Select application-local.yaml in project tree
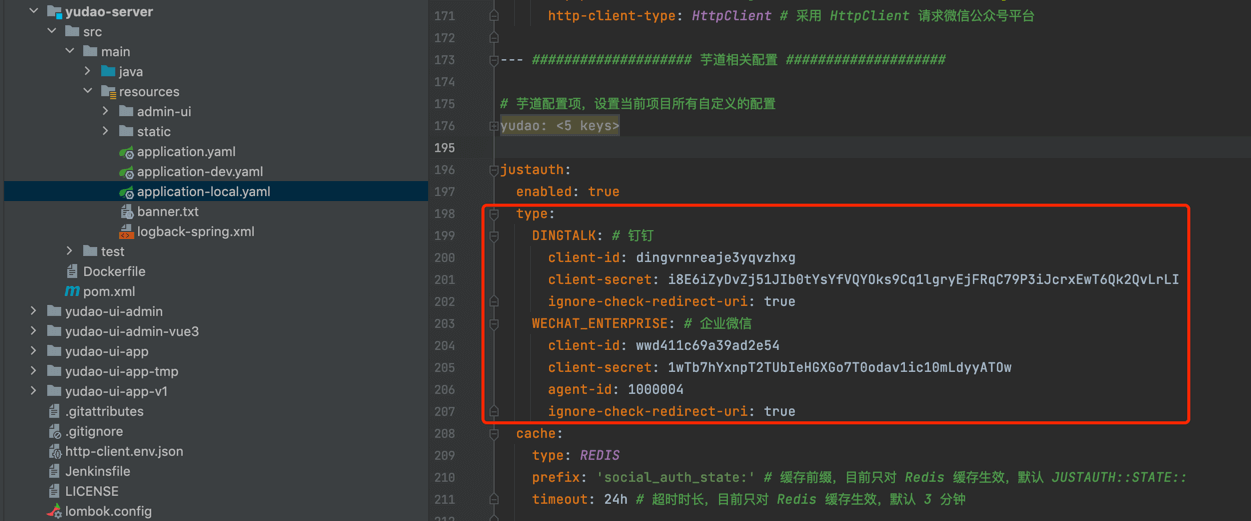The height and width of the screenshot is (521, 1251). (203, 191)
